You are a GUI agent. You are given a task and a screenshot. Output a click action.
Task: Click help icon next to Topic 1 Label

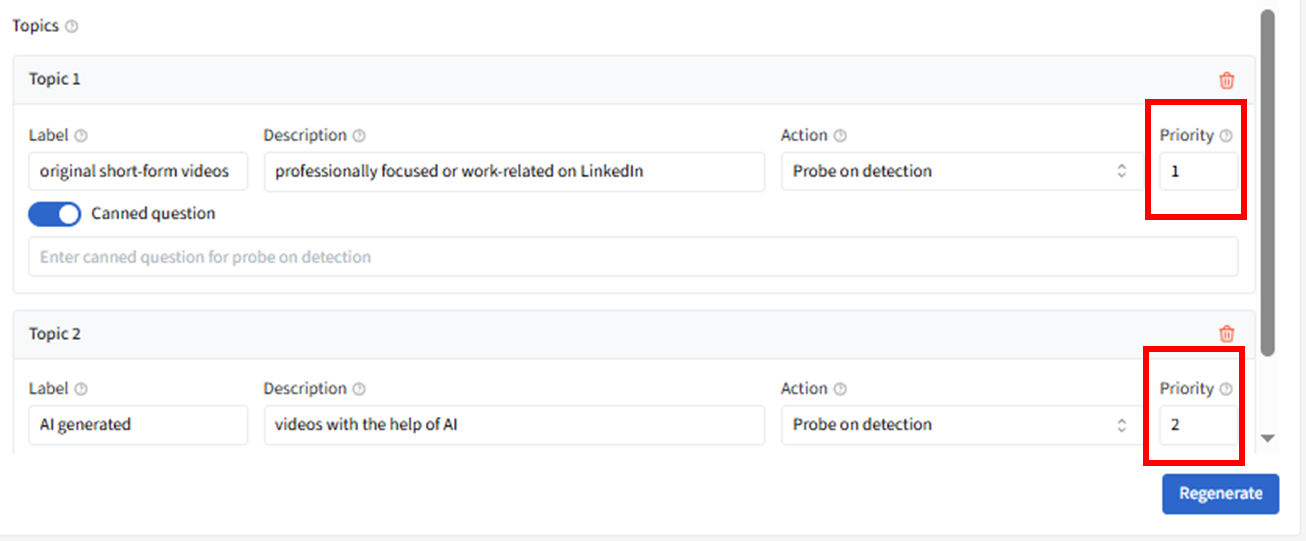[81, 136]
